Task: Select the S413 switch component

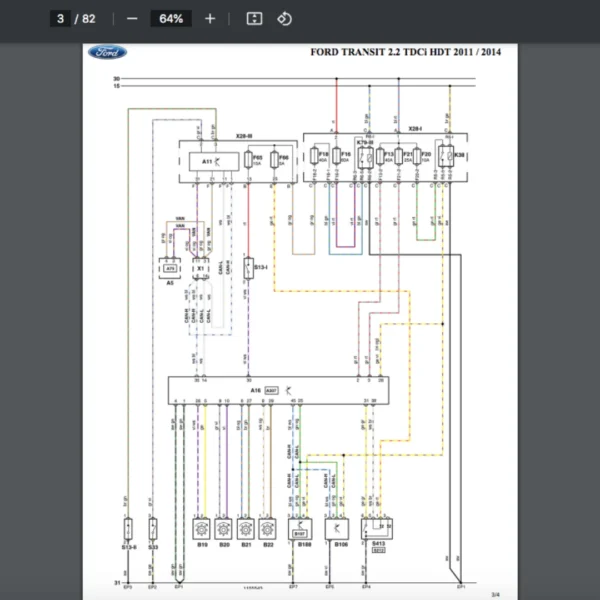Action: pos(378,528)
